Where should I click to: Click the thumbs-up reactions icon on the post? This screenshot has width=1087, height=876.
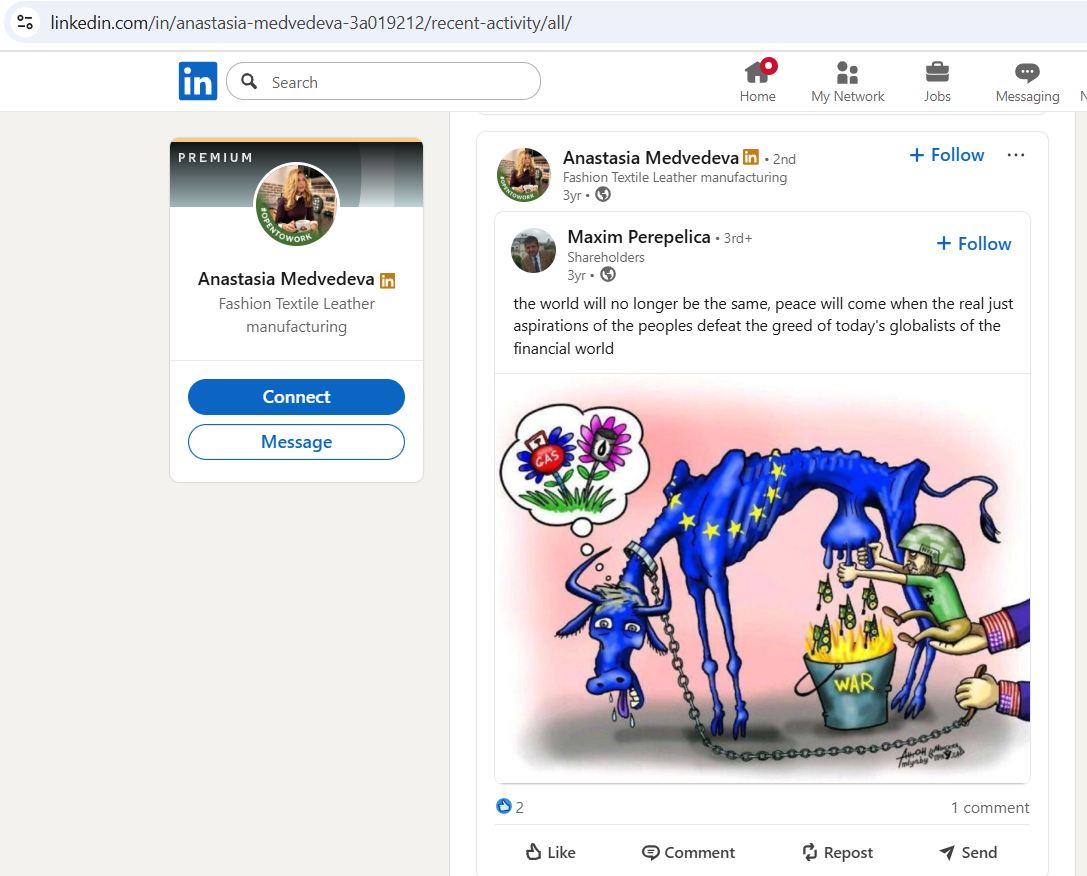point(503,806)
